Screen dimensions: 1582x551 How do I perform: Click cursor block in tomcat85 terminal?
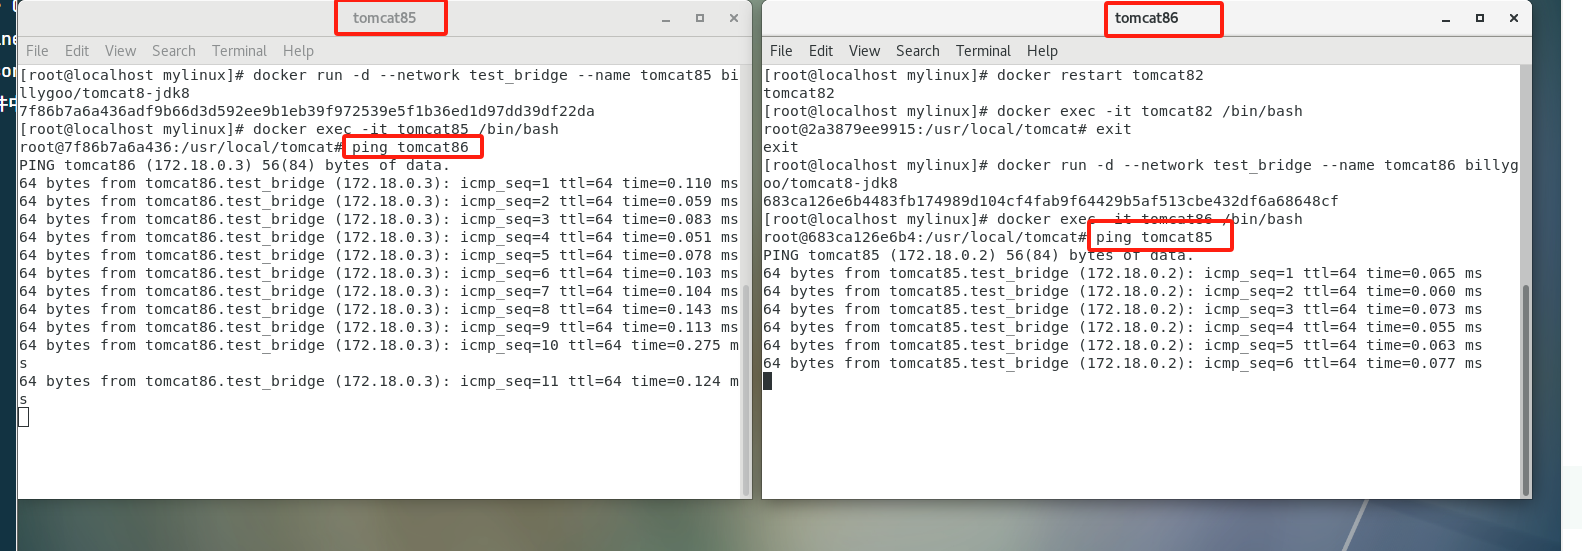[x=24, y=417]
